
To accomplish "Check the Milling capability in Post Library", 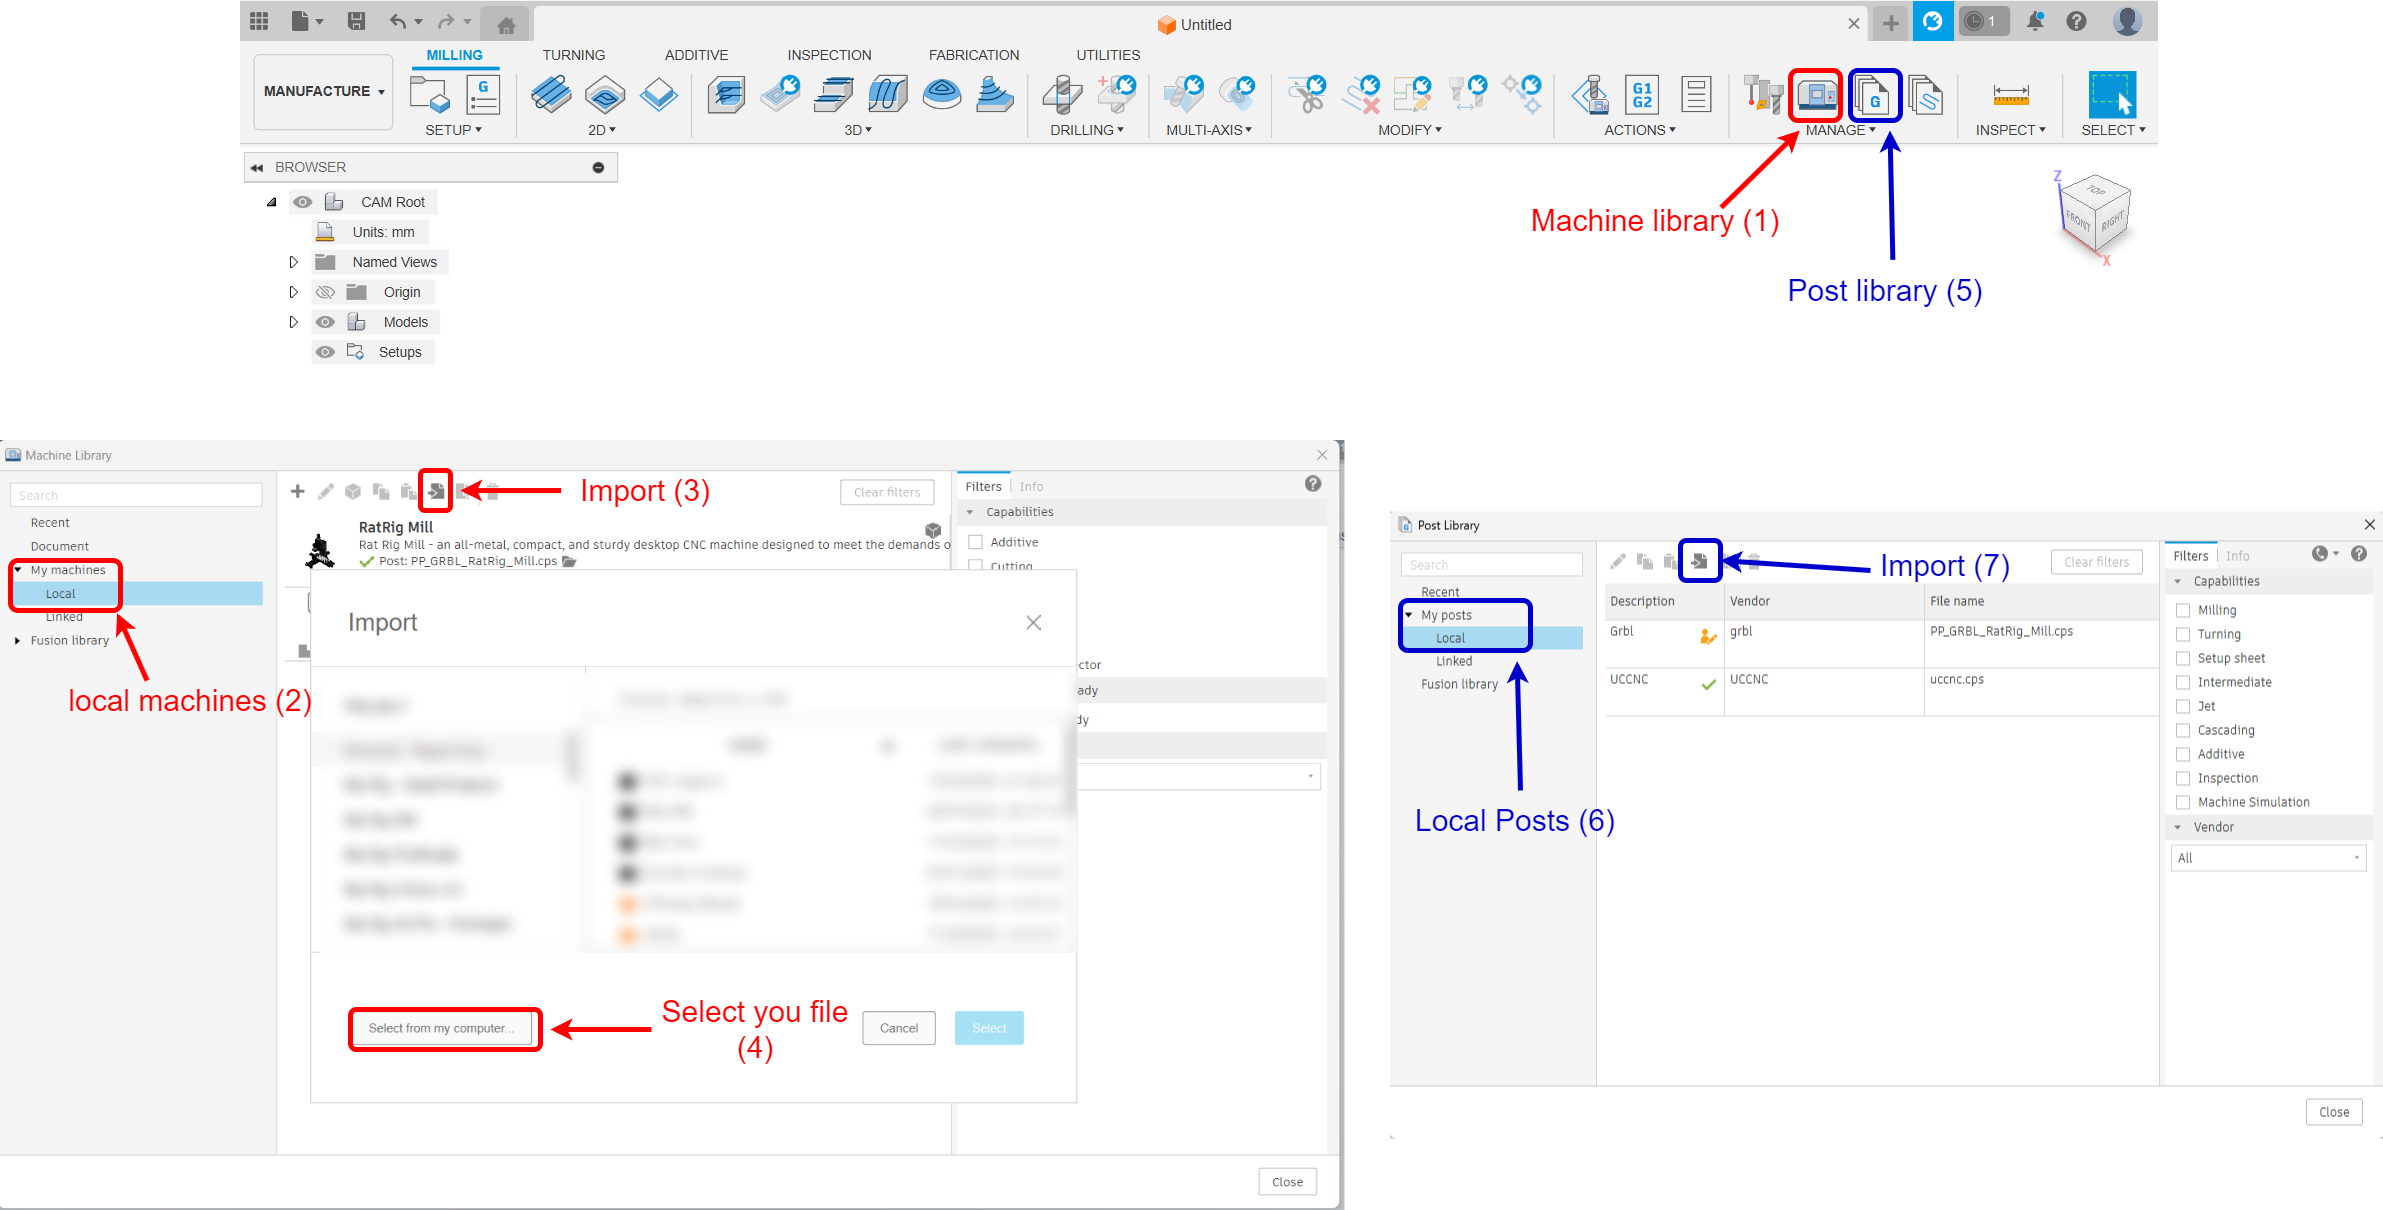I will 2183,610.
